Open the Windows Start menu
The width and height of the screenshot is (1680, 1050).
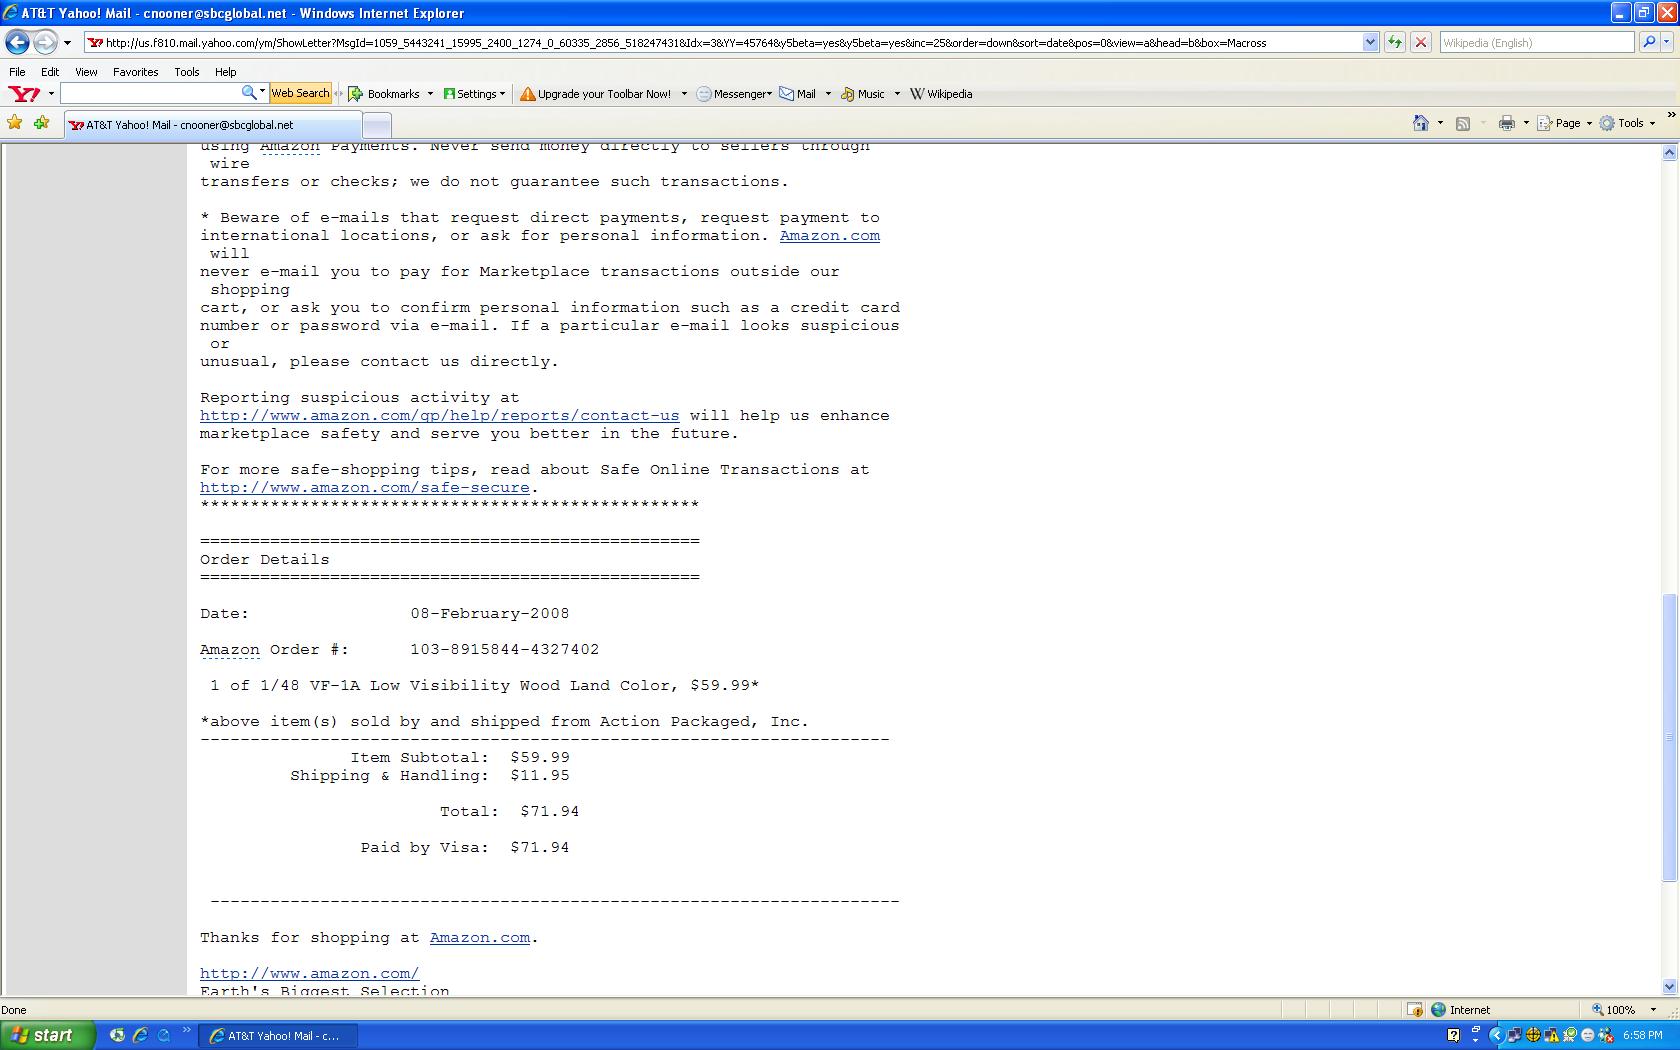click(x=47, y=1036)
